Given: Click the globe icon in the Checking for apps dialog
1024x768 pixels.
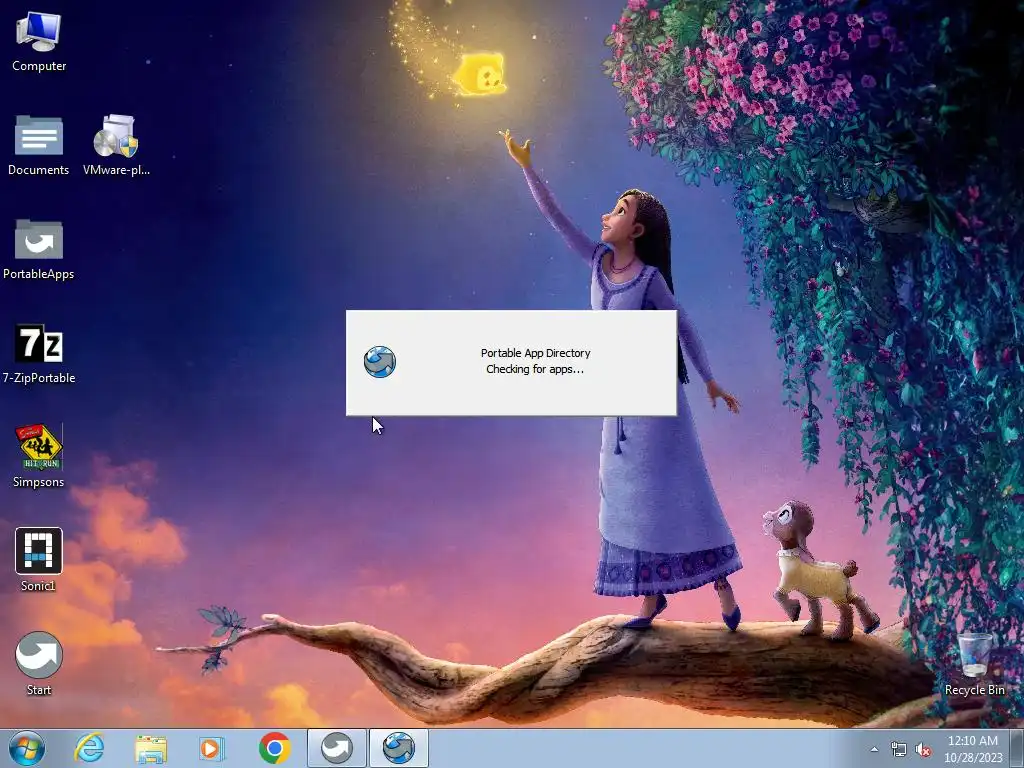Looking at the screenshot, I should (x=379, y=362).
